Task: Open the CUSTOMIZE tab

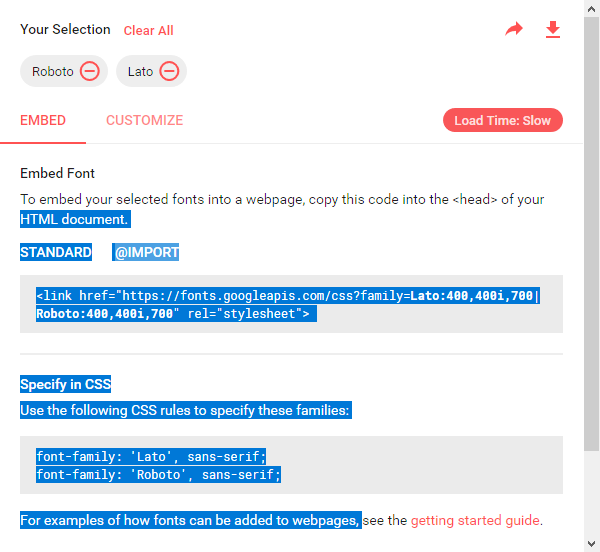Action: tap(145, 120)
